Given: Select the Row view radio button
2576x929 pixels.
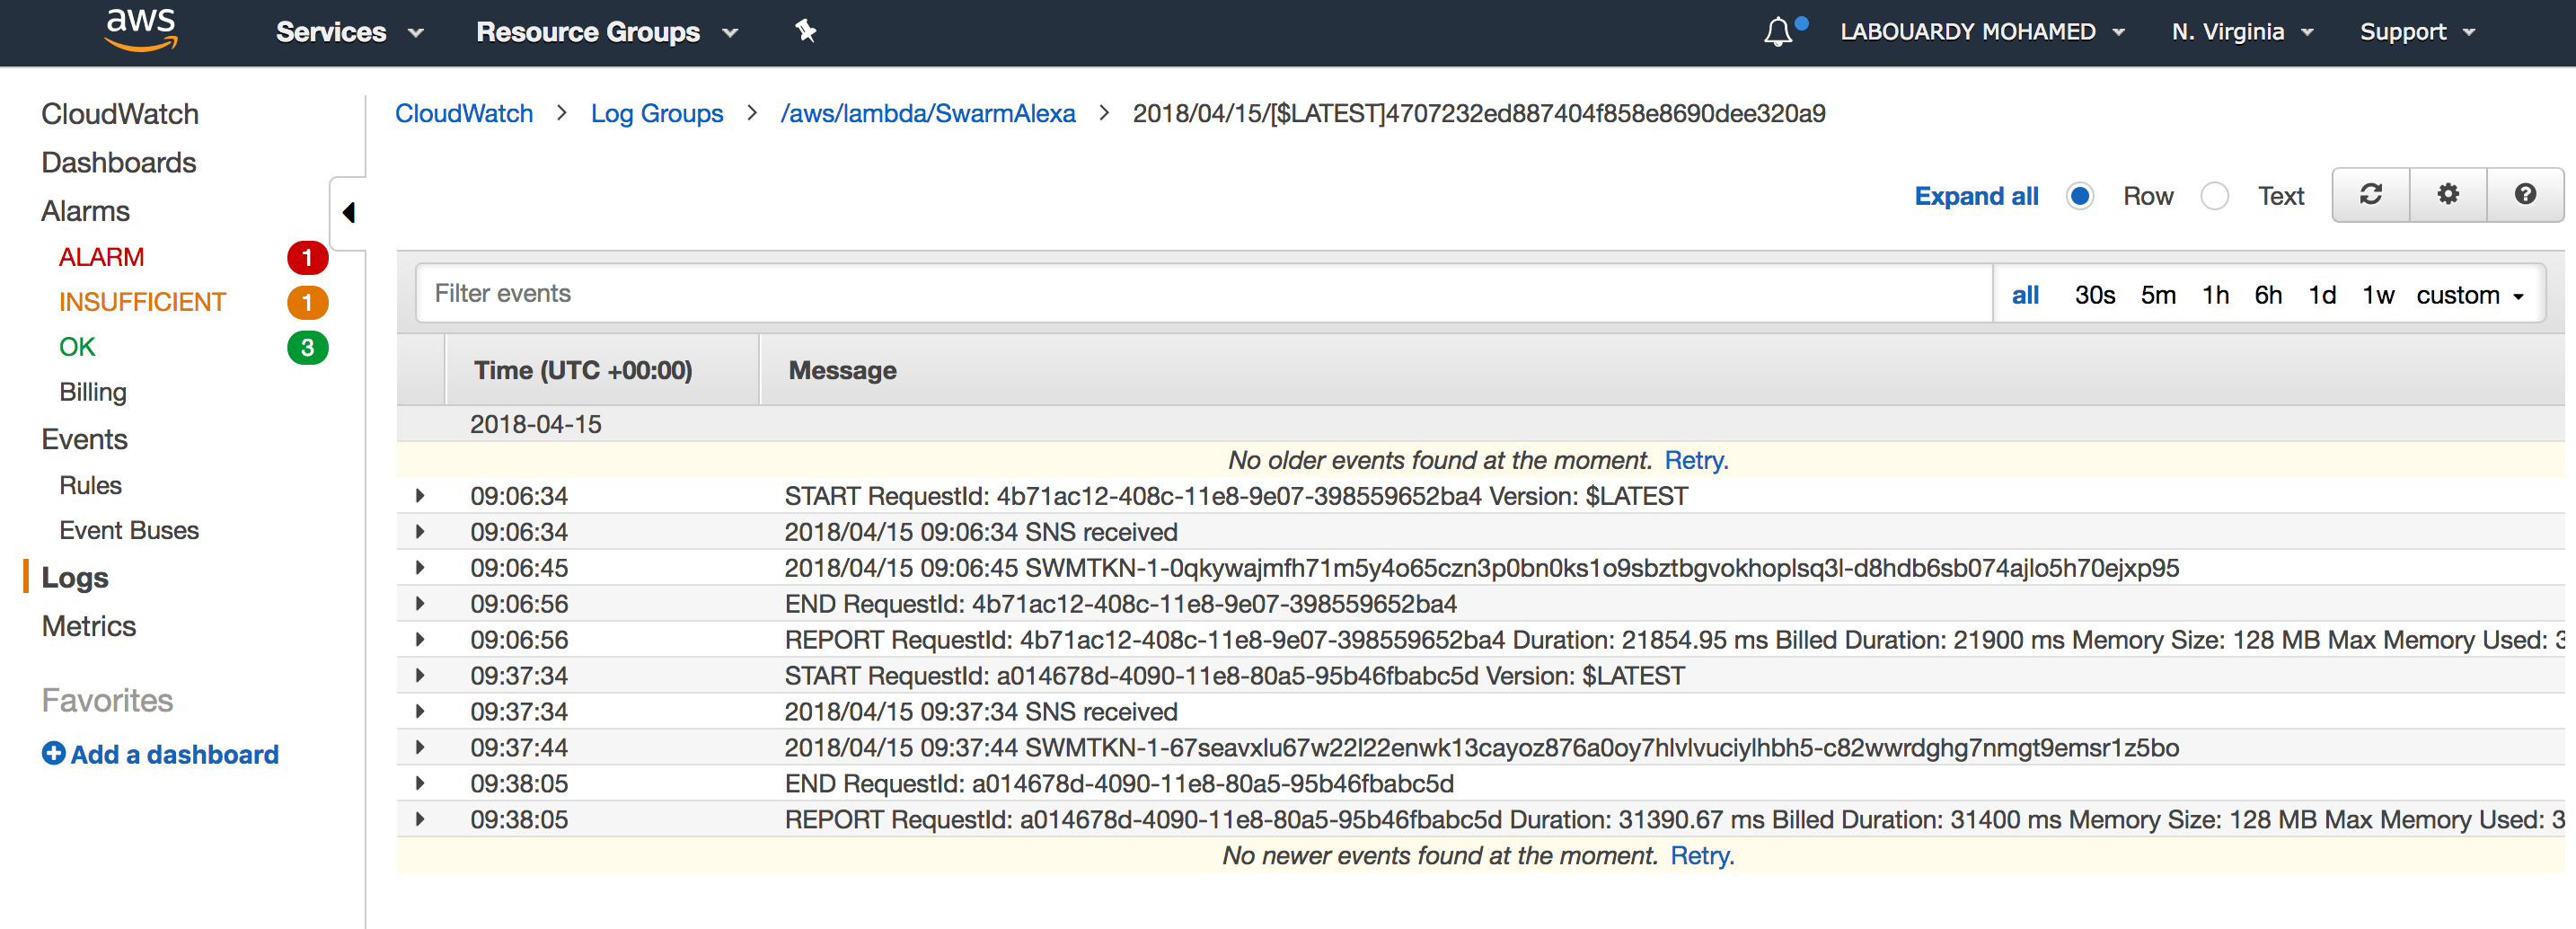Looking at the screenshot, I should [x=2080, y=196].
